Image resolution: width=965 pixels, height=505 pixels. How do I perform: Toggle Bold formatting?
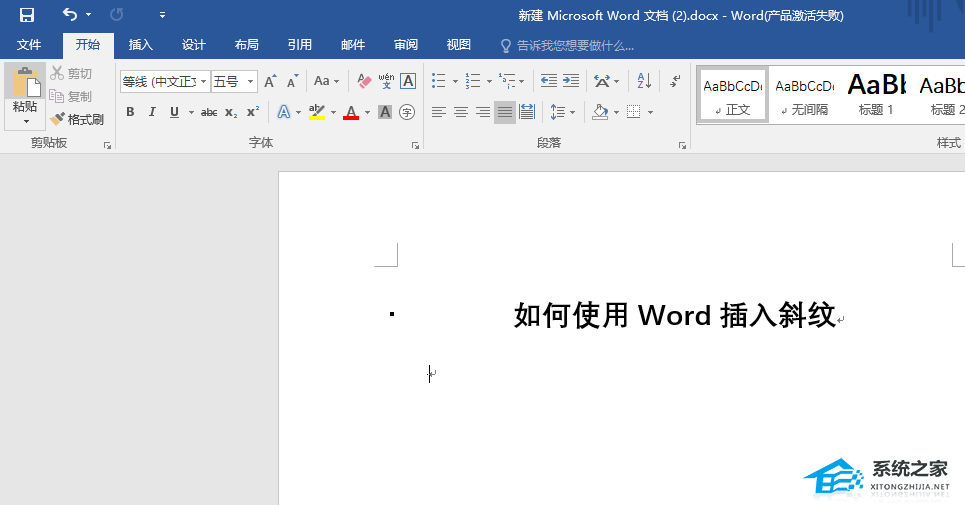130,112
